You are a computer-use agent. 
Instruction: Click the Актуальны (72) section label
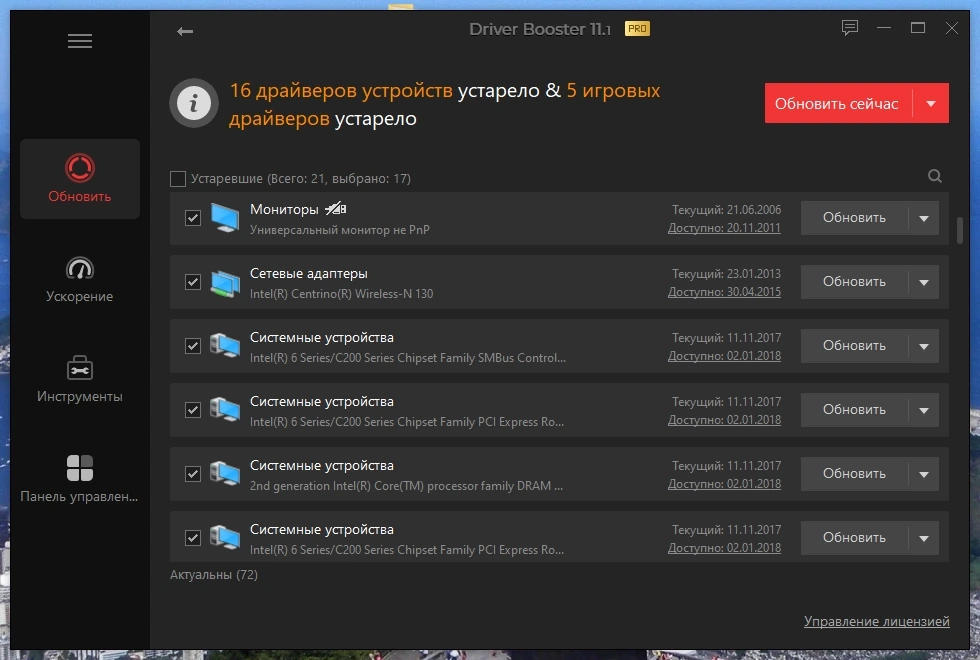coord(214,574)
